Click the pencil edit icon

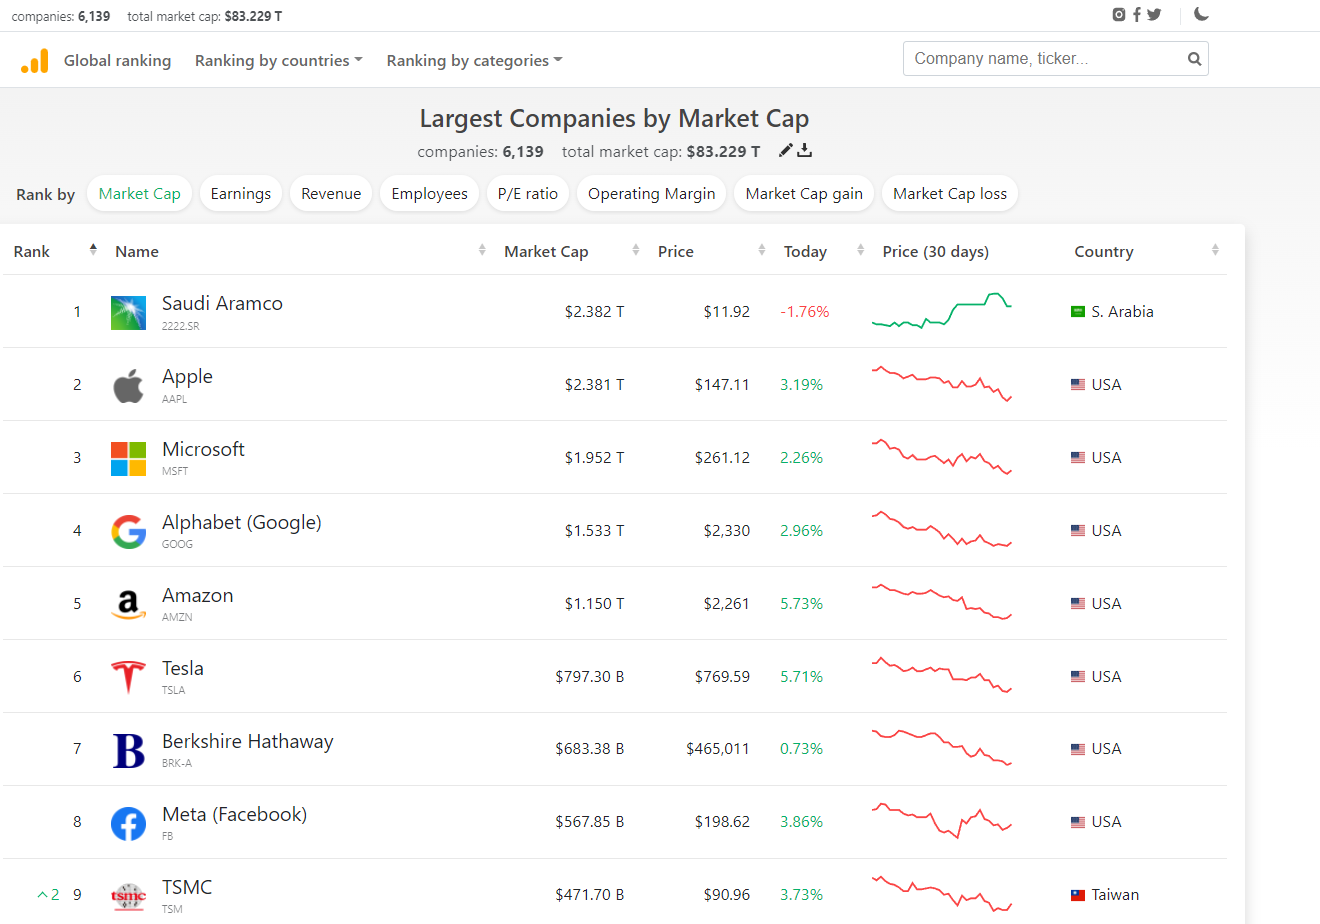click(x=786, y=150)
